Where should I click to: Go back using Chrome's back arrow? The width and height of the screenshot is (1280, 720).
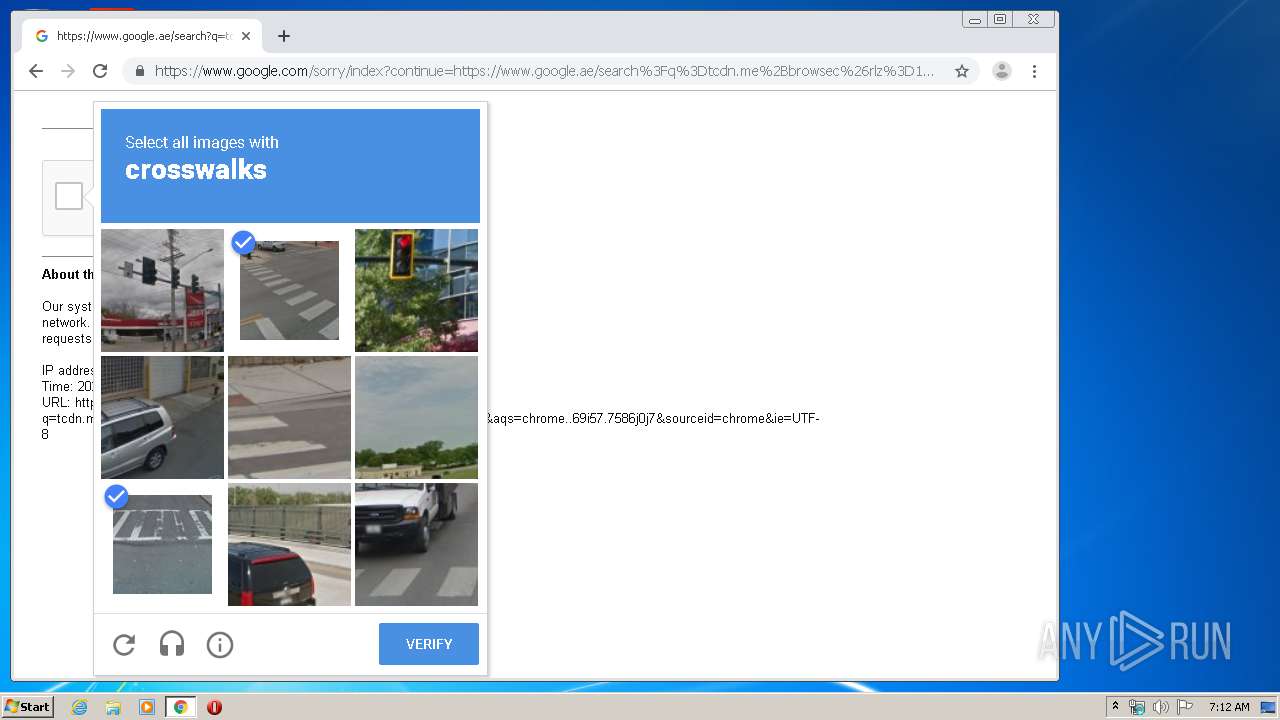[x=36, y=71]
